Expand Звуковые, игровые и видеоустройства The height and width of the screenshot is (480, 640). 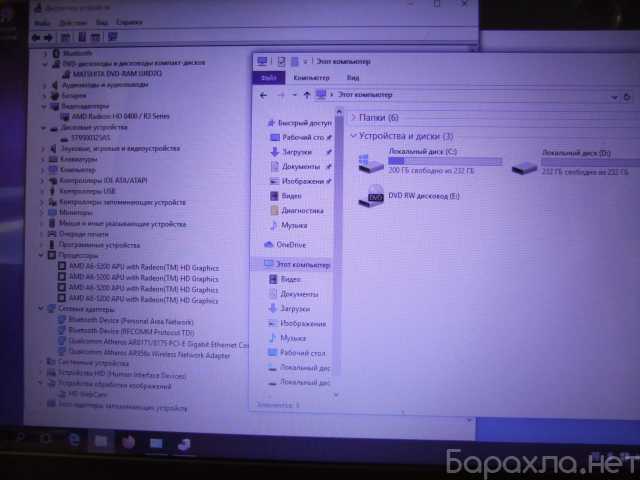click(x=43, y=149)
